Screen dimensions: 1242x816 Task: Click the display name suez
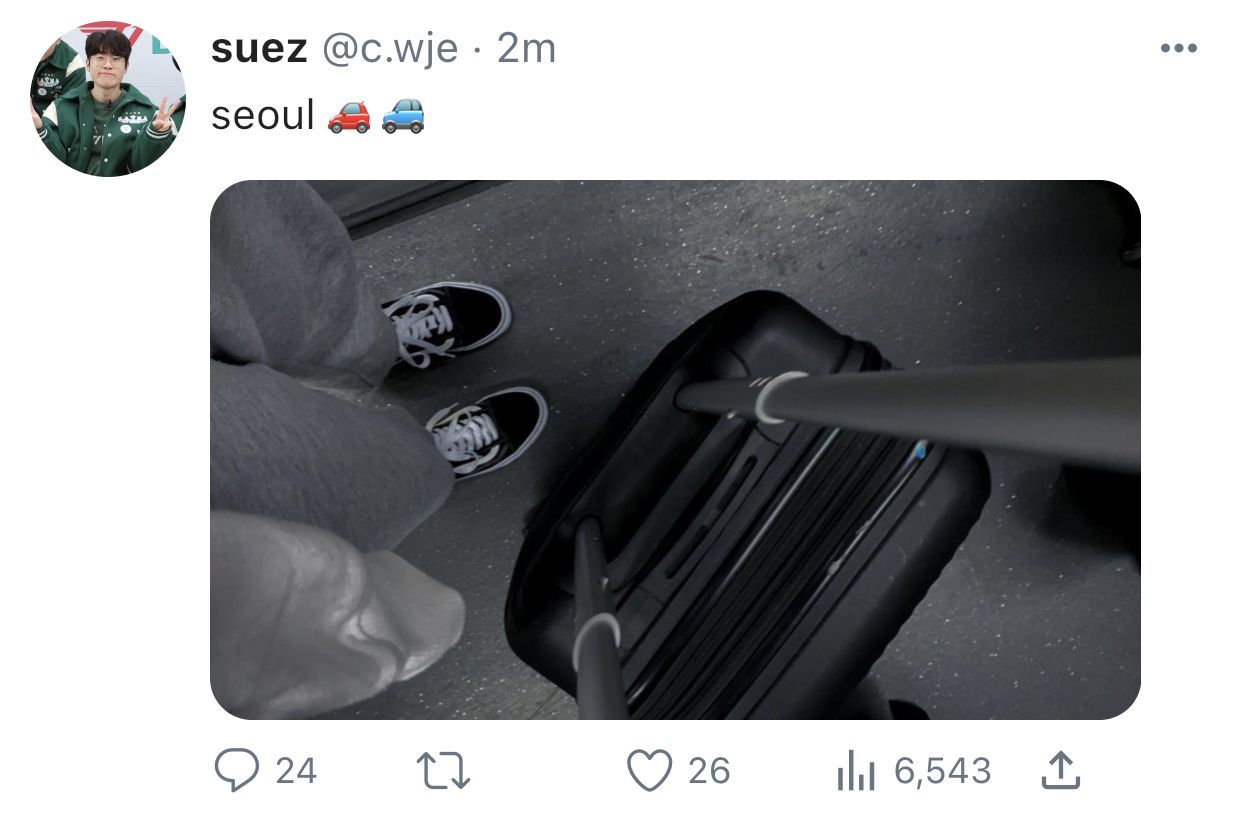[x=259, y=48]
